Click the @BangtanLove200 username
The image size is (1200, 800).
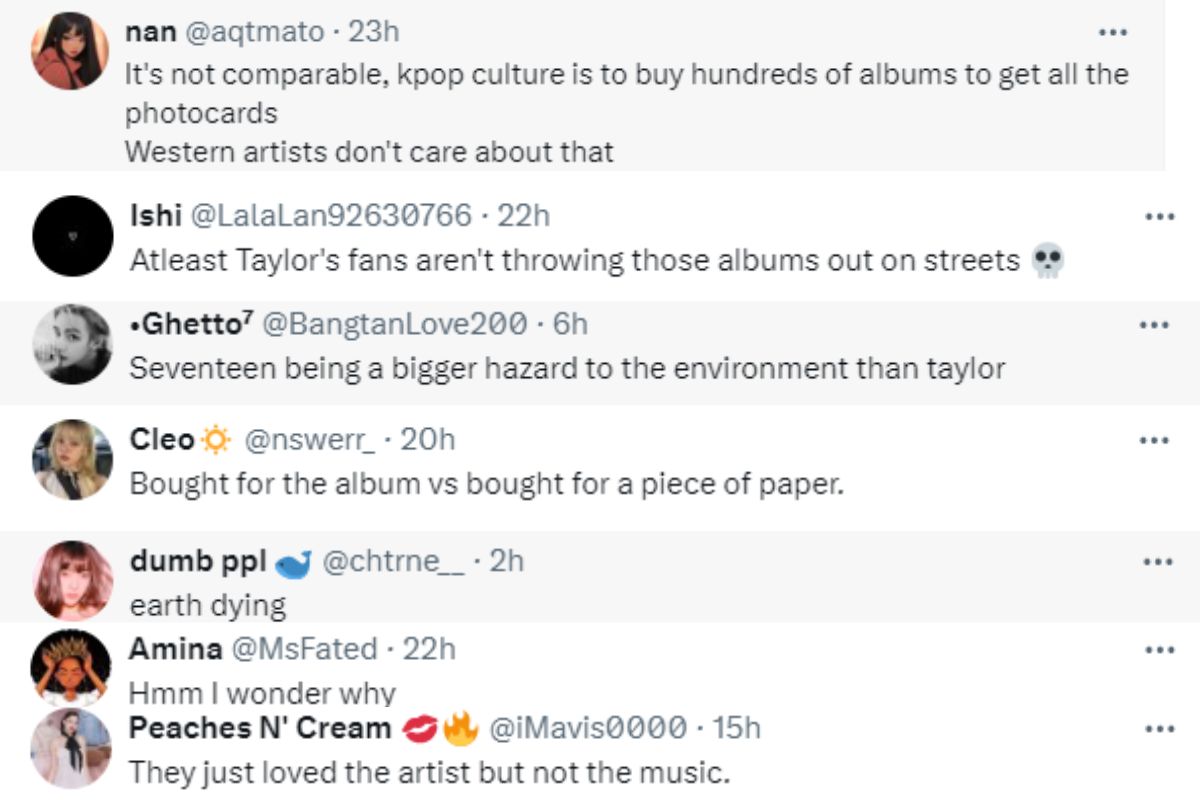395,324
